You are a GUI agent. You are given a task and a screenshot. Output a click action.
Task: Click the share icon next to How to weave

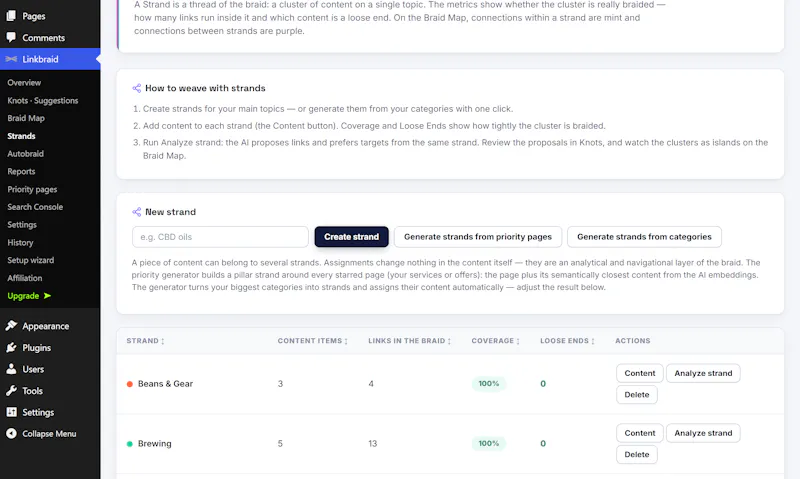click(137, 88)
